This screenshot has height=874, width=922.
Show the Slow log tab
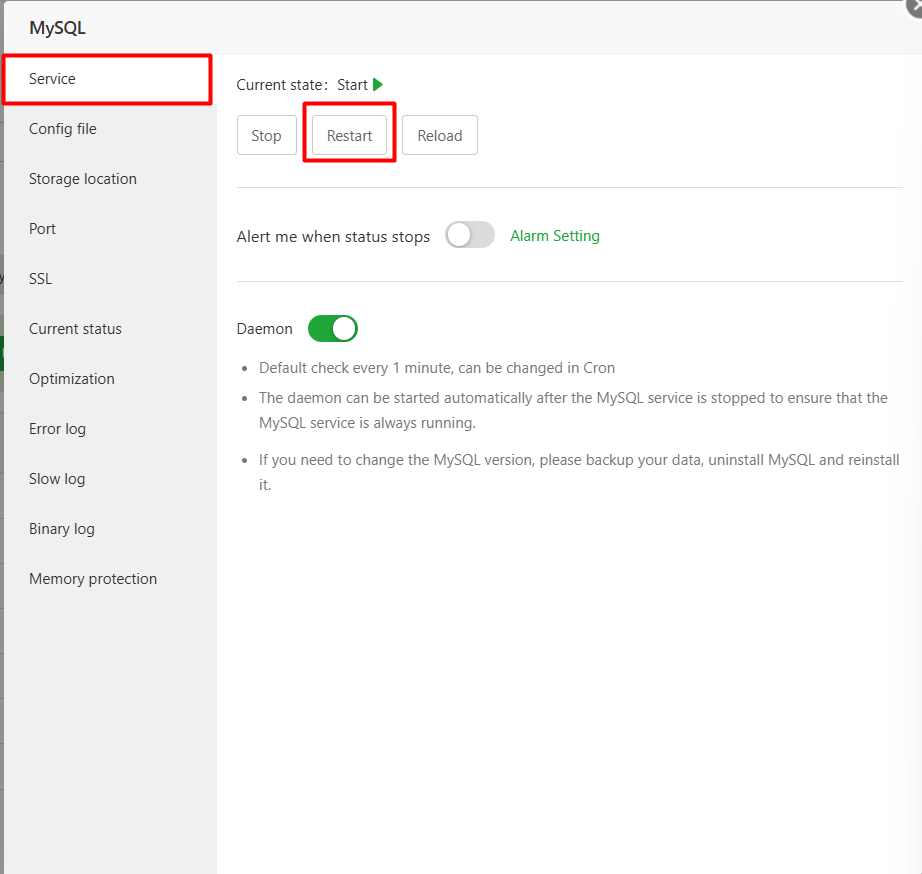click(x=110, y=479)
